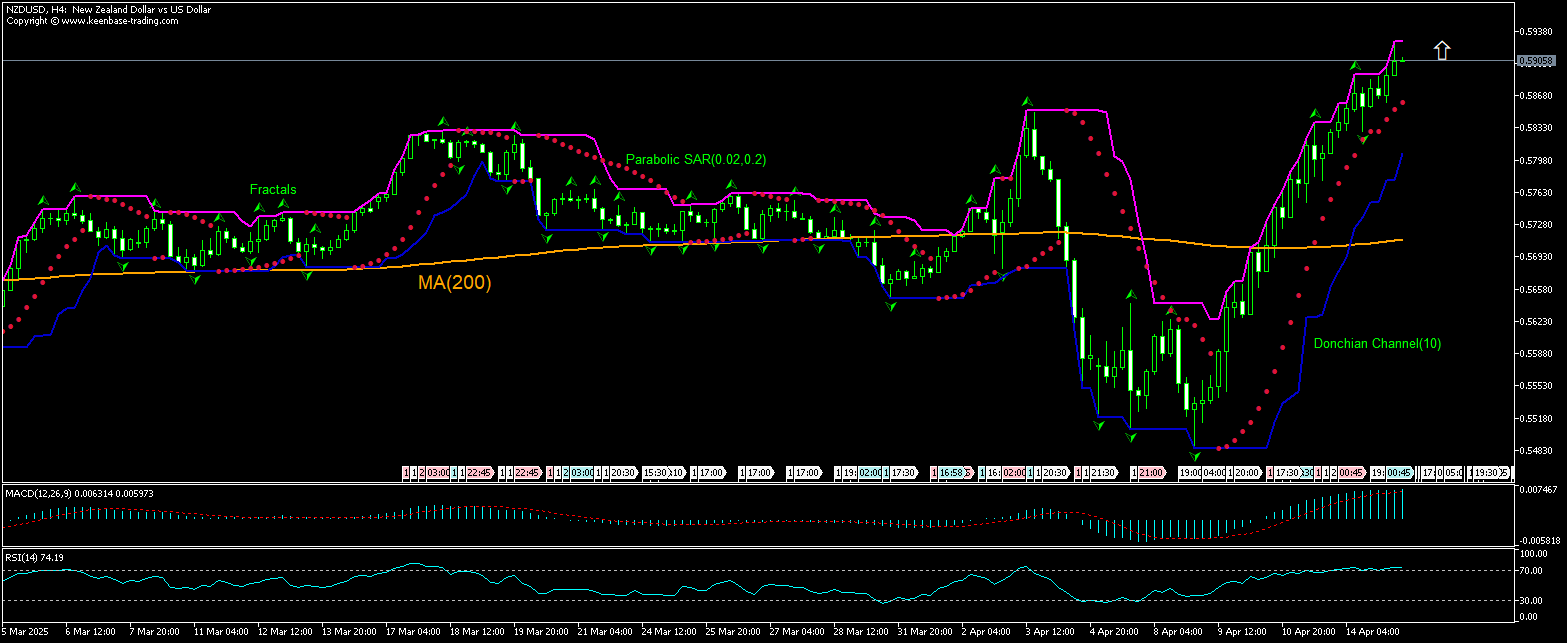Select the RSI(14) 74.19 indicator header

pyautogui.click(x=32, y=558)
